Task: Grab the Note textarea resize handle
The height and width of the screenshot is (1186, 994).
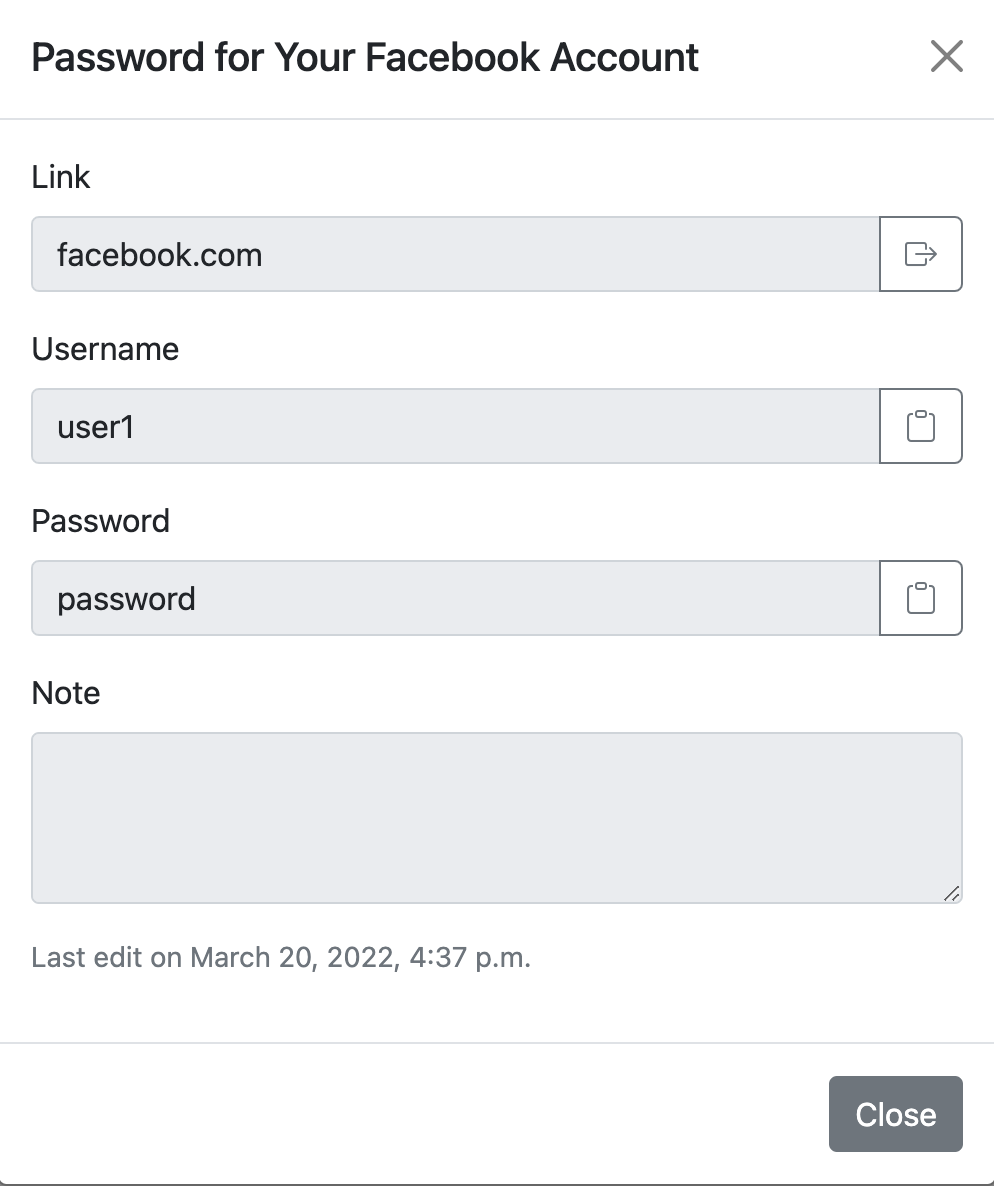Action: [952, 893]
